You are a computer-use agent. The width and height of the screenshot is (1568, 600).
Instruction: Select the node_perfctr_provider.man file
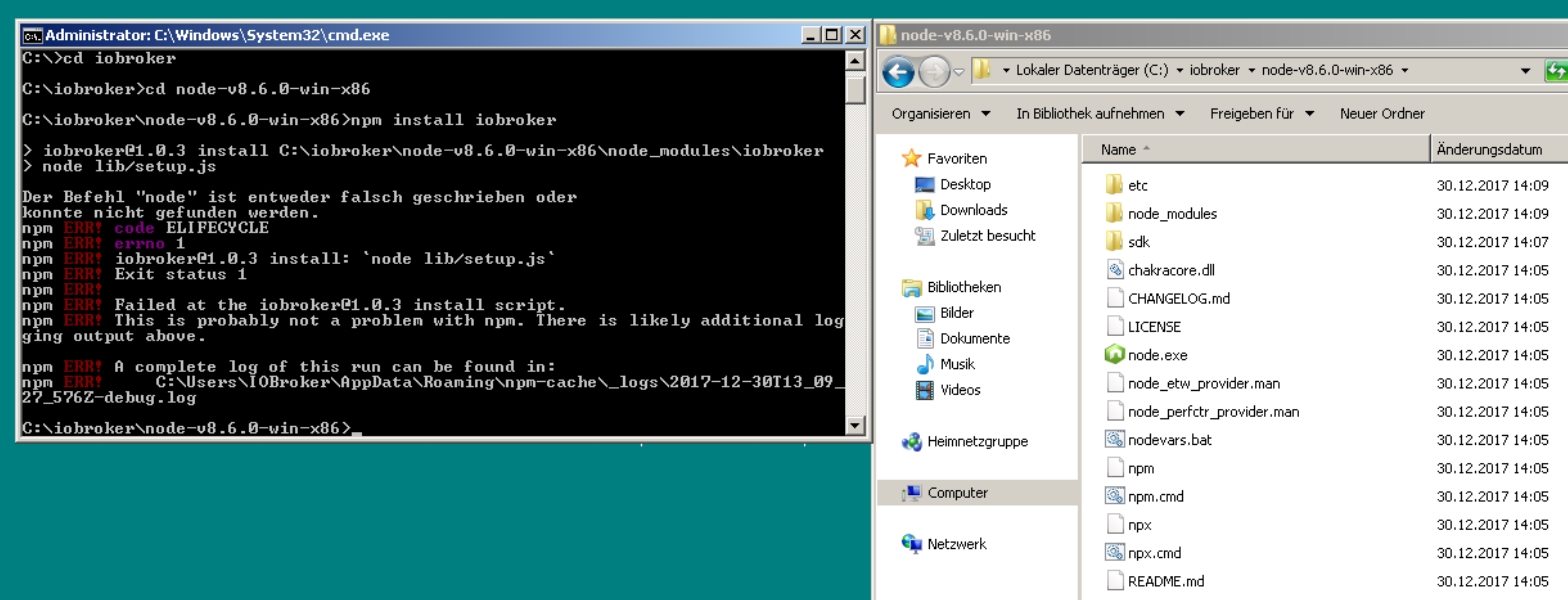1213,411
